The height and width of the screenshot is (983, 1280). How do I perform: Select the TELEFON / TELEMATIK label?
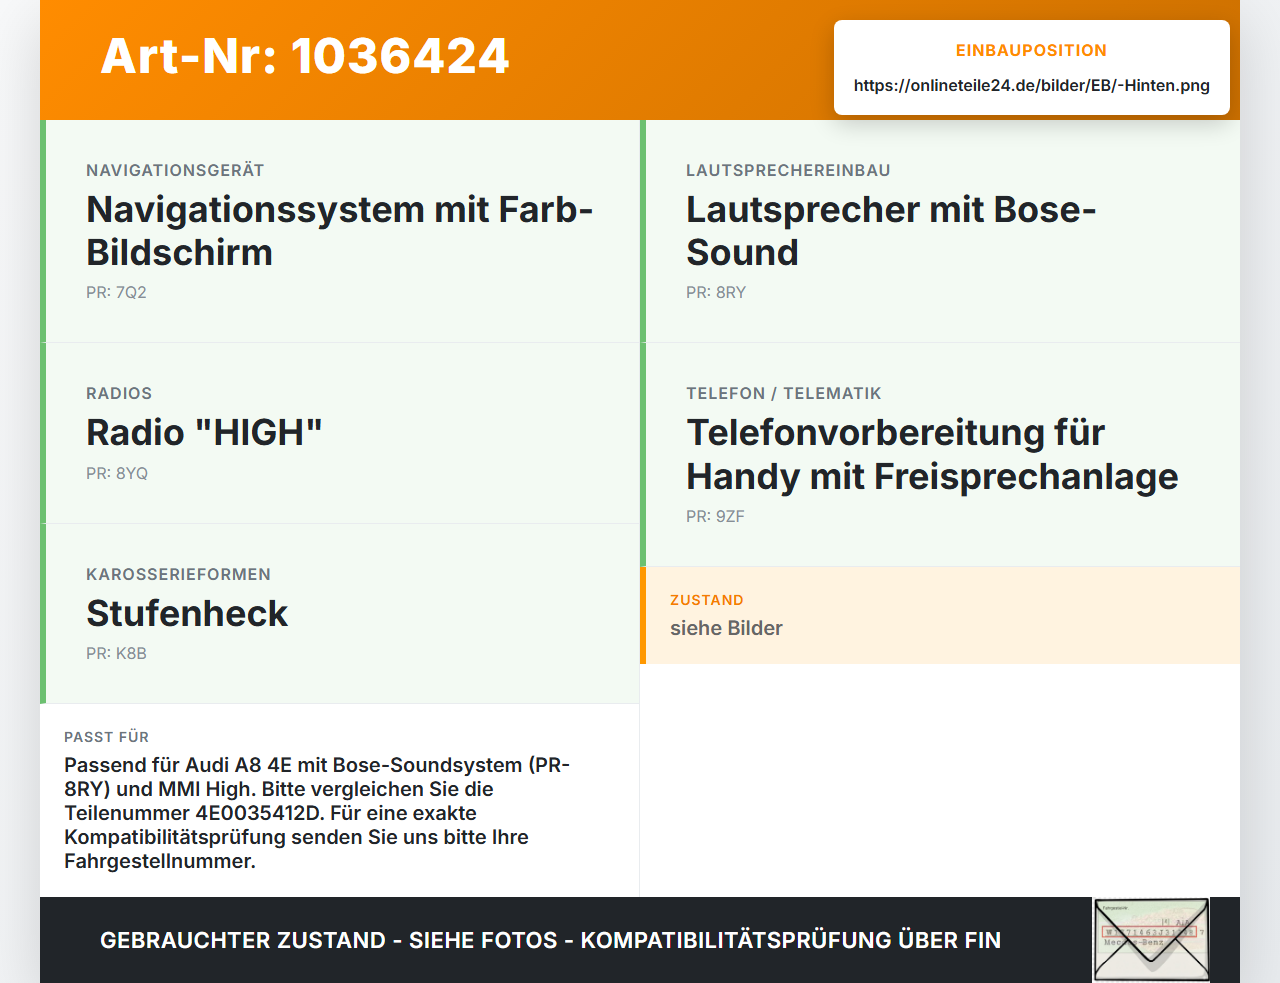(x=784, y=393)
